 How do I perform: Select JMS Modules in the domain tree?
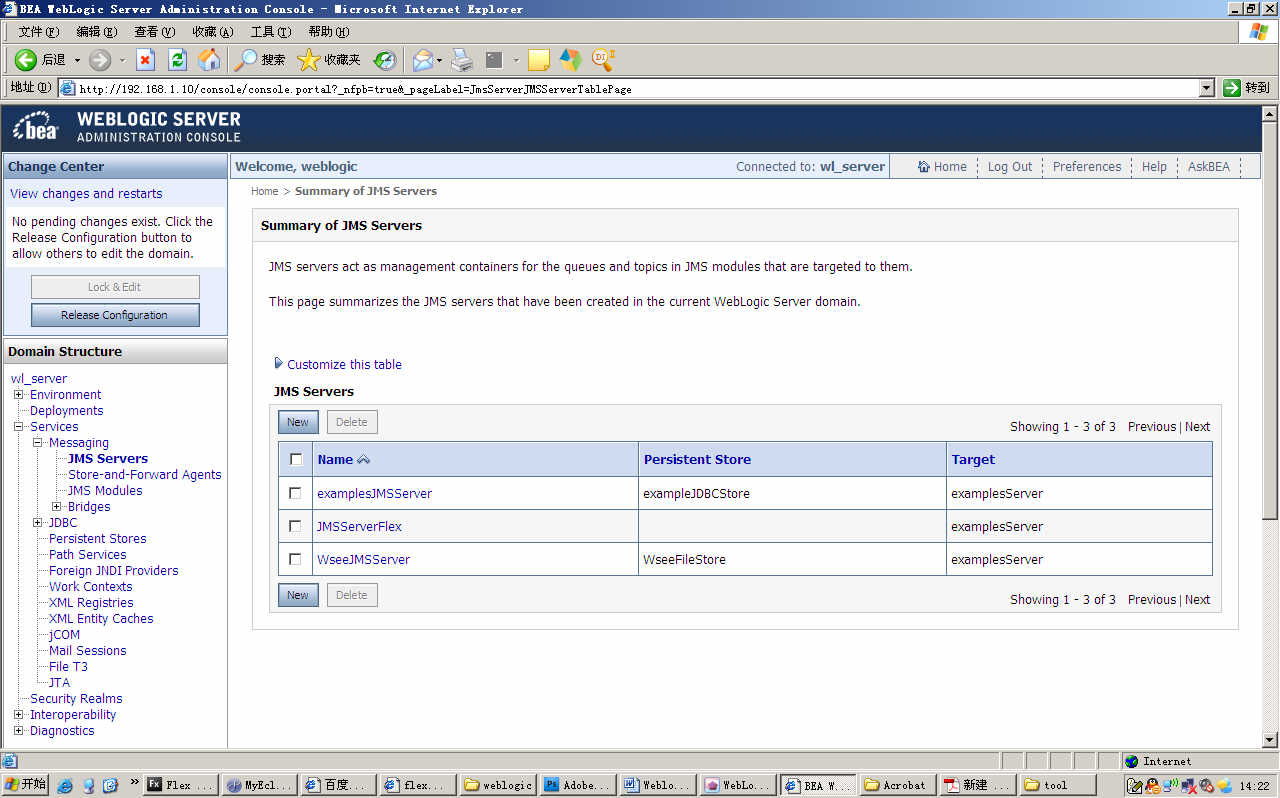pyautogui.click(x=105, y=491)
